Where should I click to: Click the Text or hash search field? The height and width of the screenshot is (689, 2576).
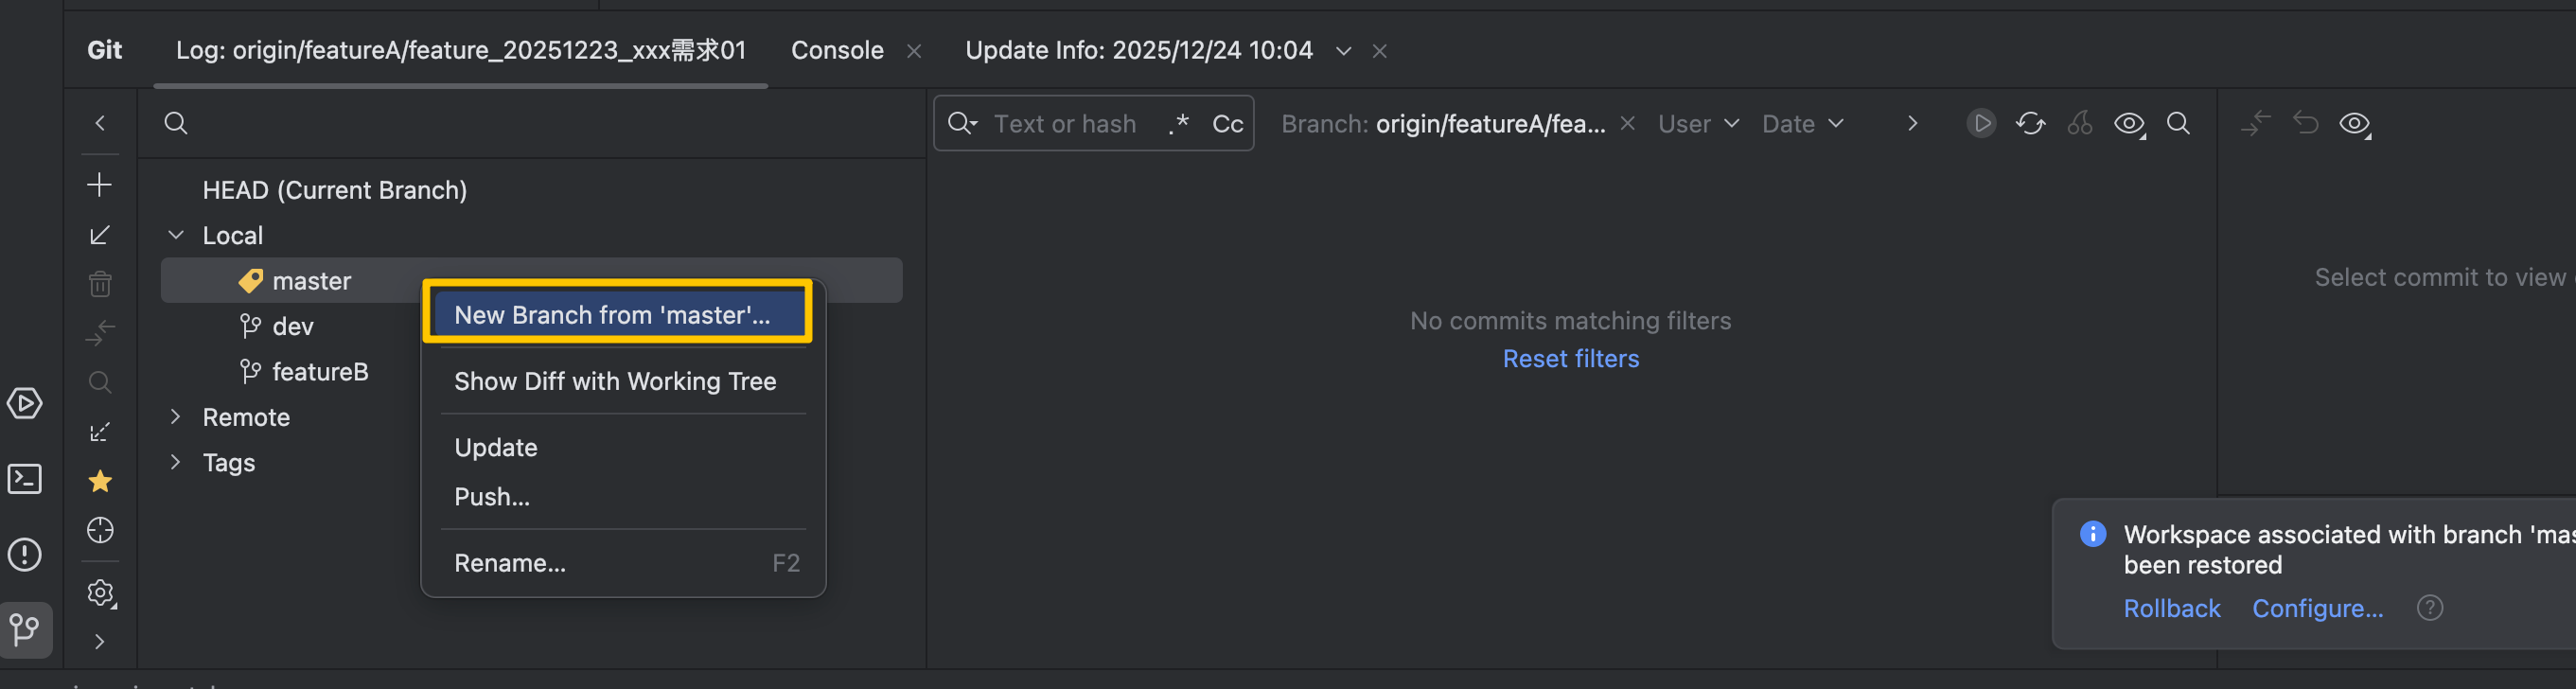(1065, 124)
